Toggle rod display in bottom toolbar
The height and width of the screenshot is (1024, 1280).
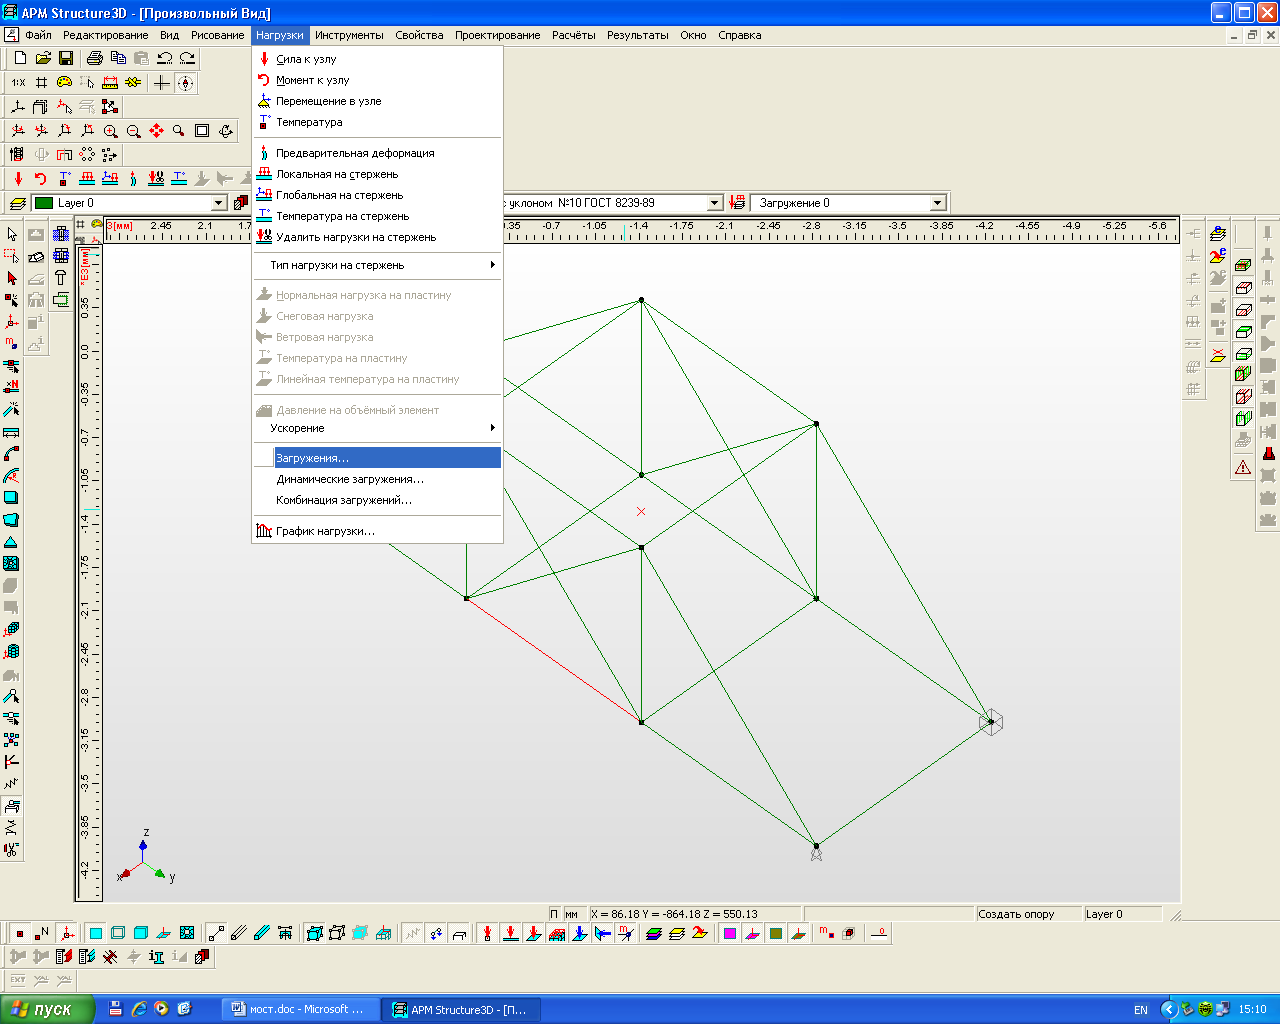tap(217, 933)
